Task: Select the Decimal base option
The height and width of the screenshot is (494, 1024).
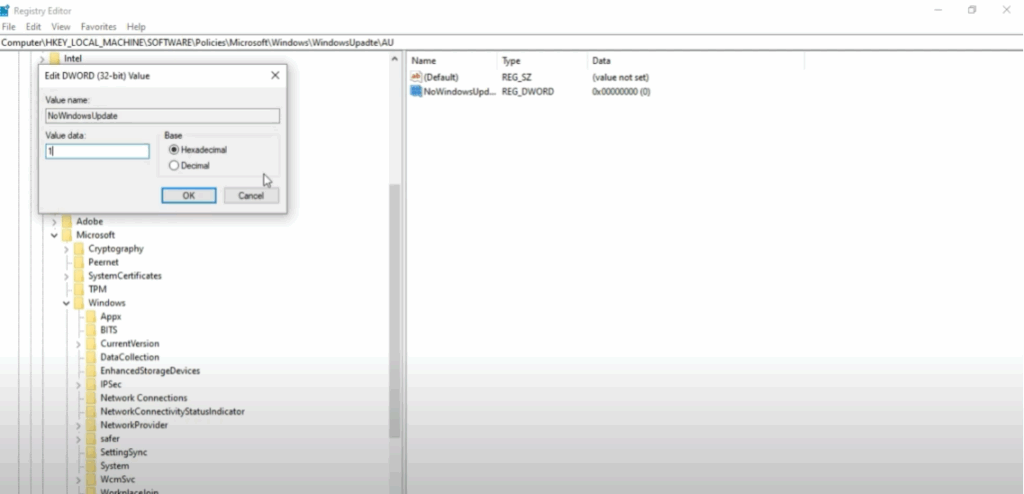Action: coord(174,165)
